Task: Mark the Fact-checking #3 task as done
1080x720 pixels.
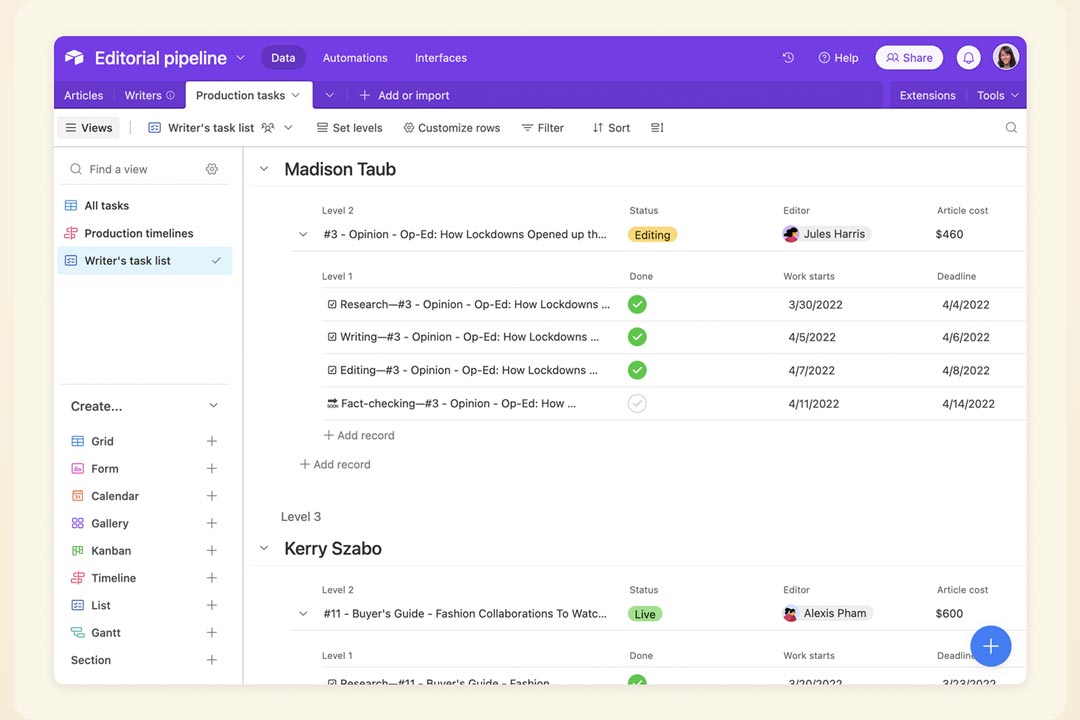Action: pyautogui.click(x=637, y=404)
